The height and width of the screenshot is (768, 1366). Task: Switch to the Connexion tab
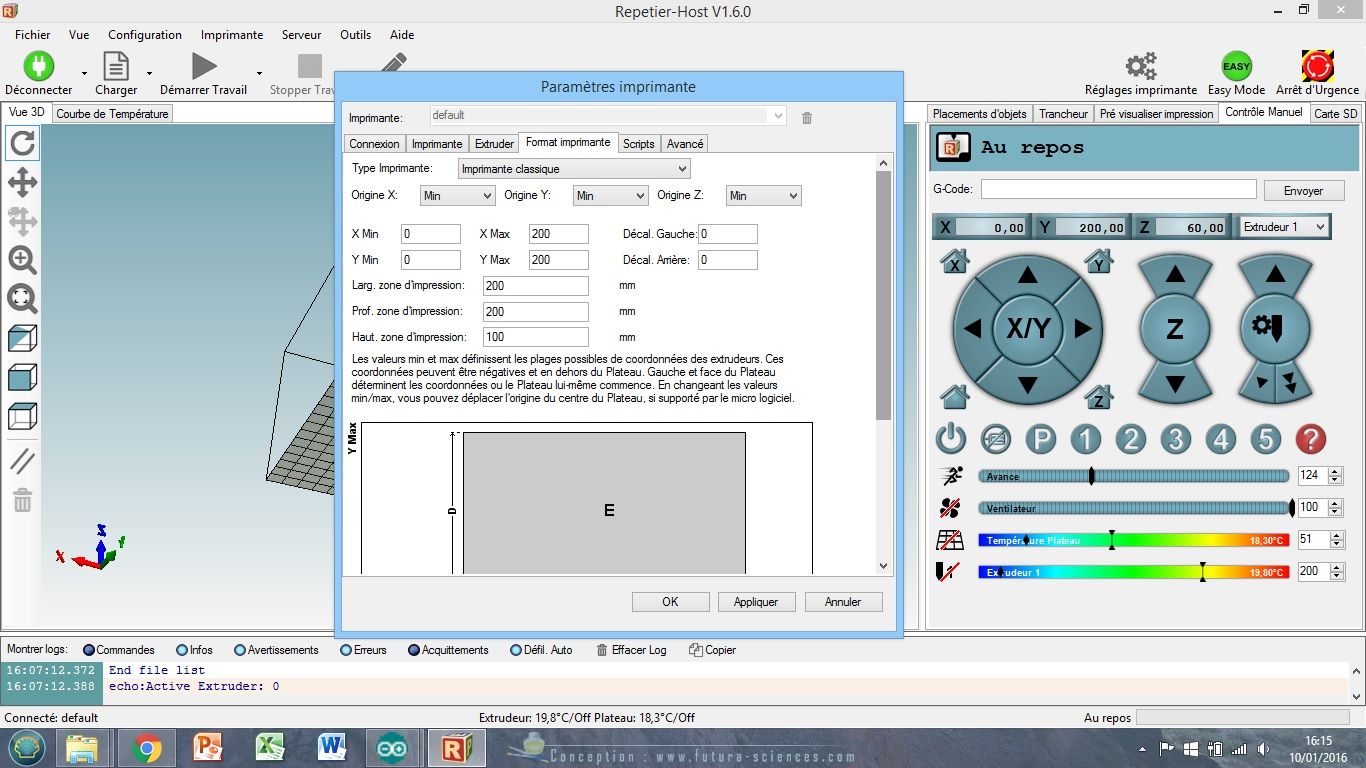click(x=374, y=144)
